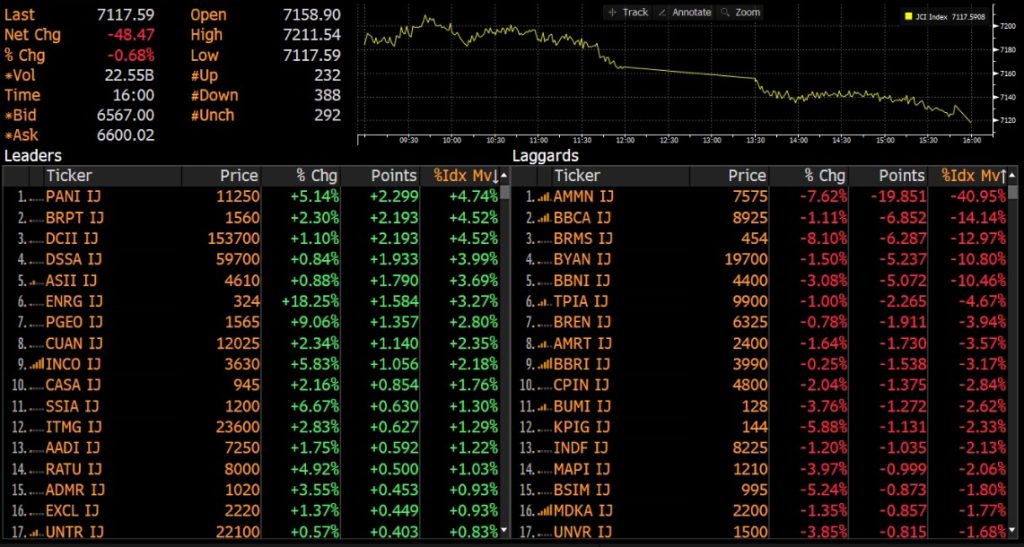Click Leaders table % Chg column header
Viewport: 1024px width, 547px height.
click(317, 176)
